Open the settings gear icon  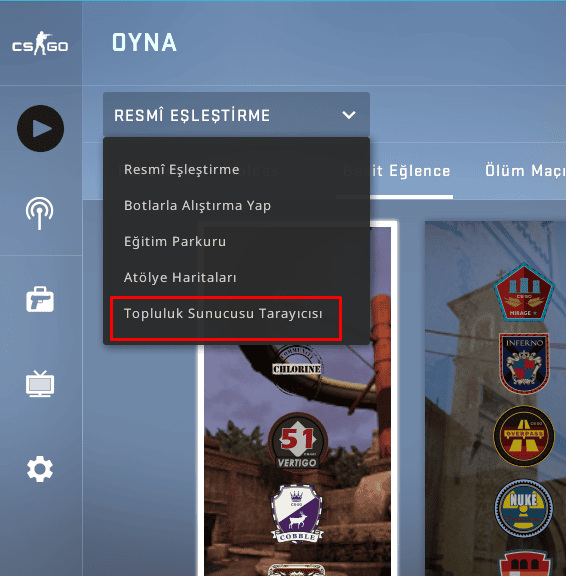pyautogui.click(x=40, y=469)
